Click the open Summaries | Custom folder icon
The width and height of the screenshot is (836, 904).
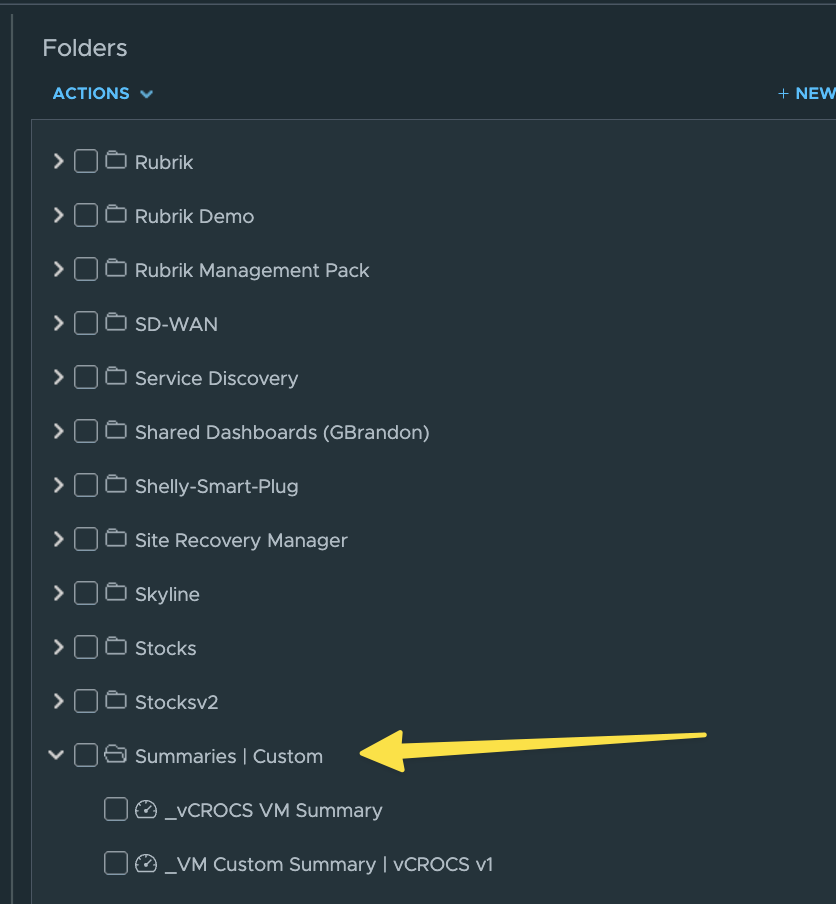coord(117,755)
